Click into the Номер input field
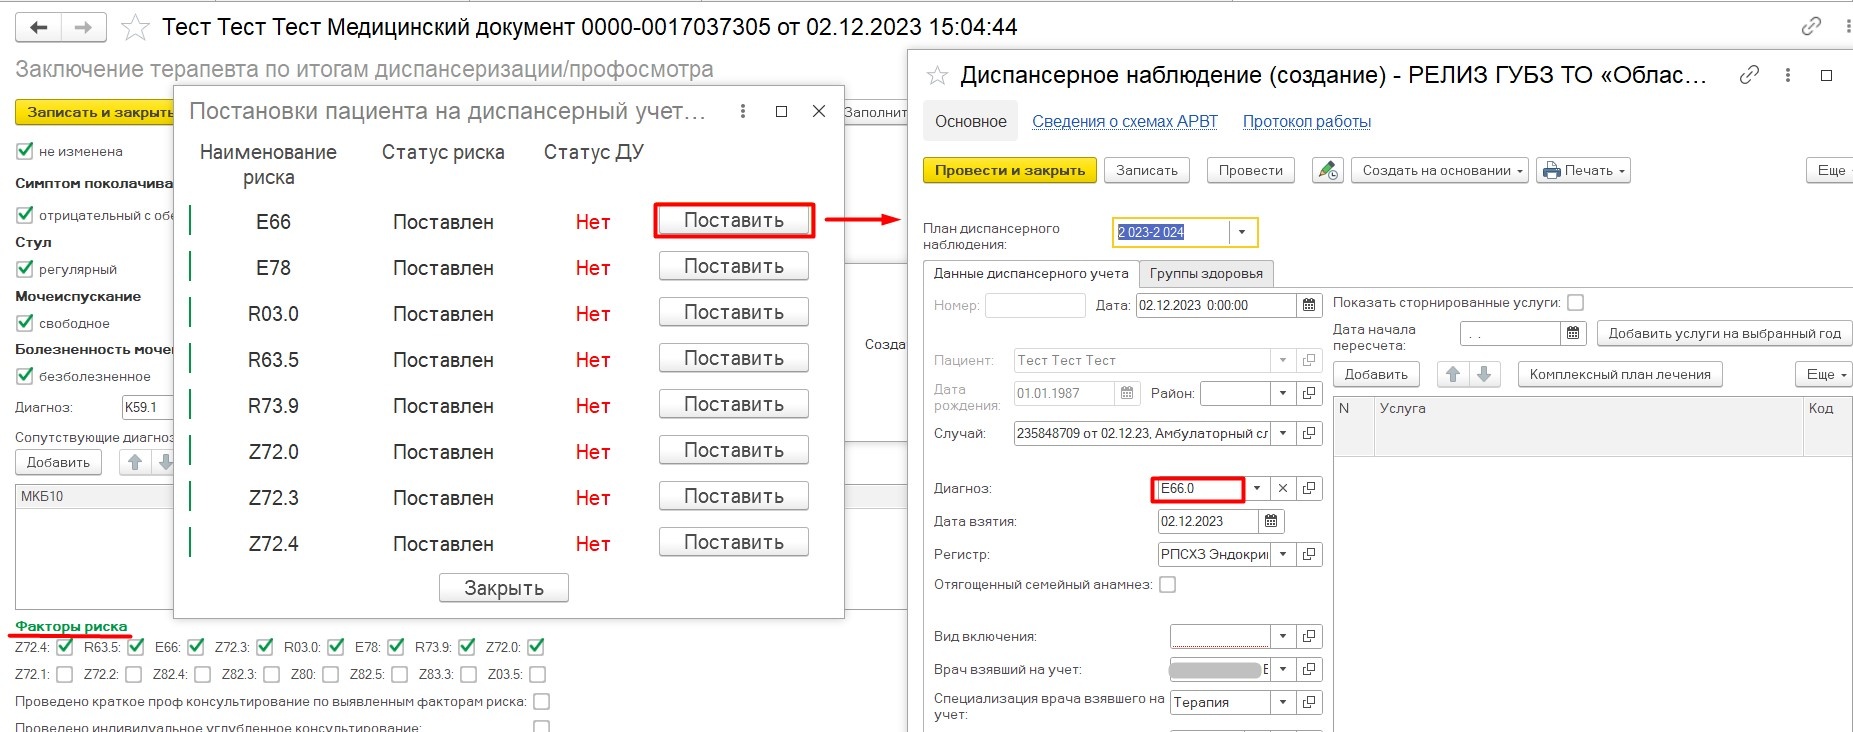The image size is (1853, 732). click(x=1034, y=306)
